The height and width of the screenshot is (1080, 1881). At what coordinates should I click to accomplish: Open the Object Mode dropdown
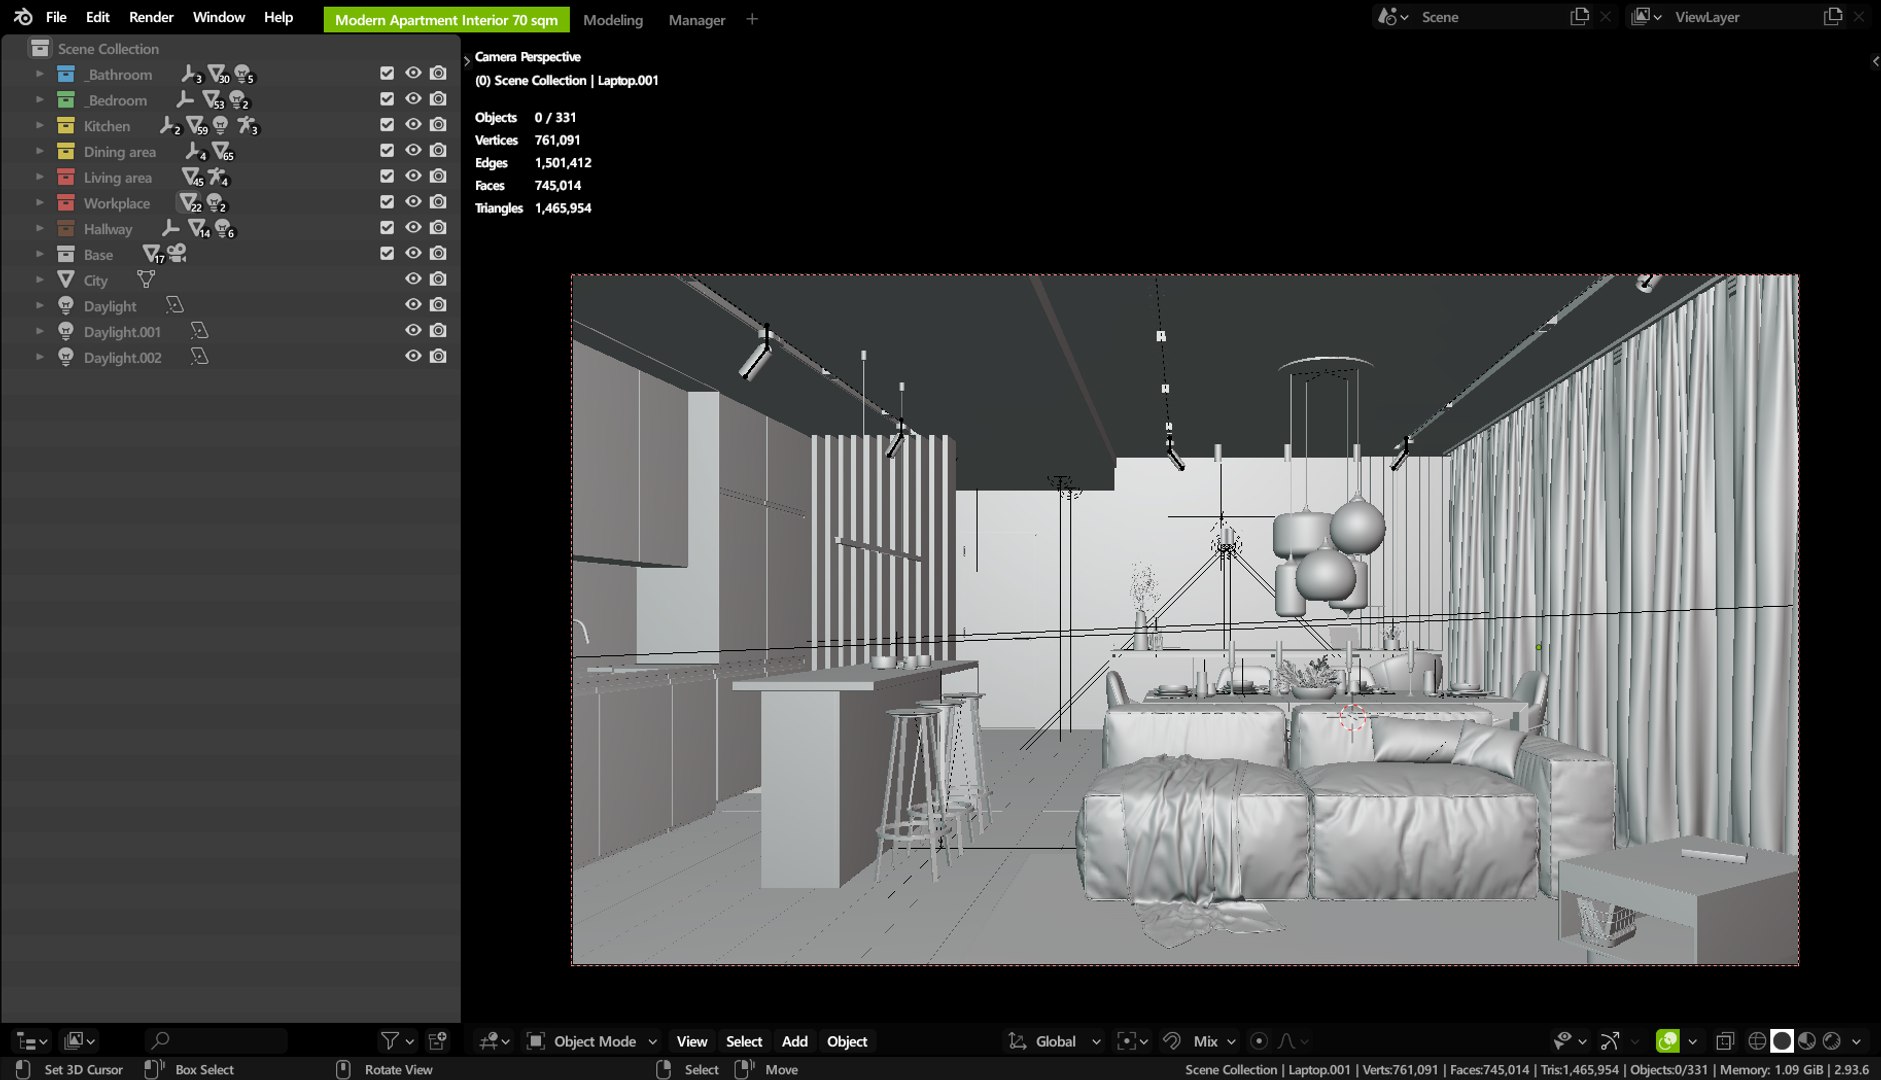pyautogui.click(x=591, y=1041)
